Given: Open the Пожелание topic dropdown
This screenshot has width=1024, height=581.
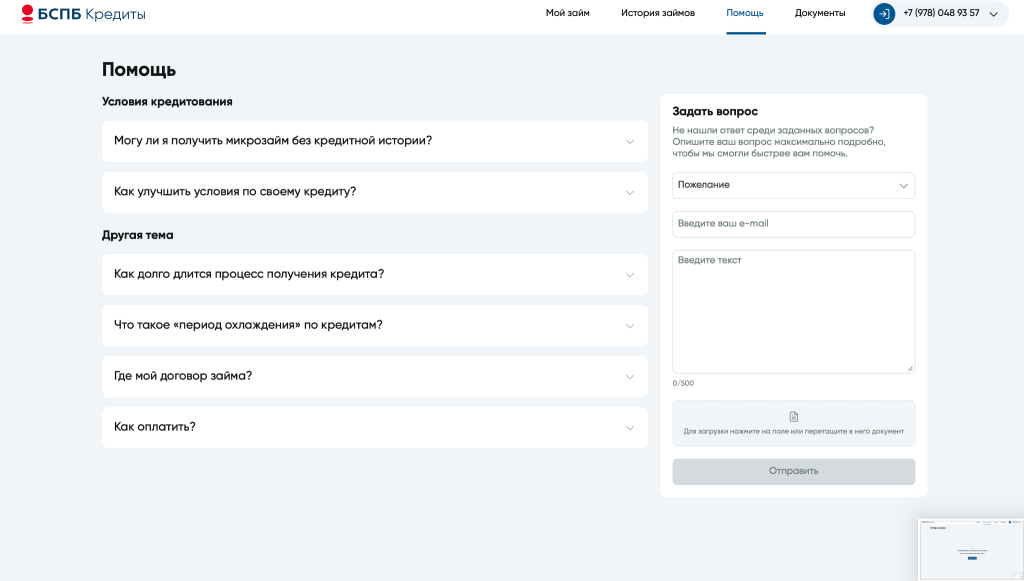Looking at the screenshot, I should click(x=793, y=185).
